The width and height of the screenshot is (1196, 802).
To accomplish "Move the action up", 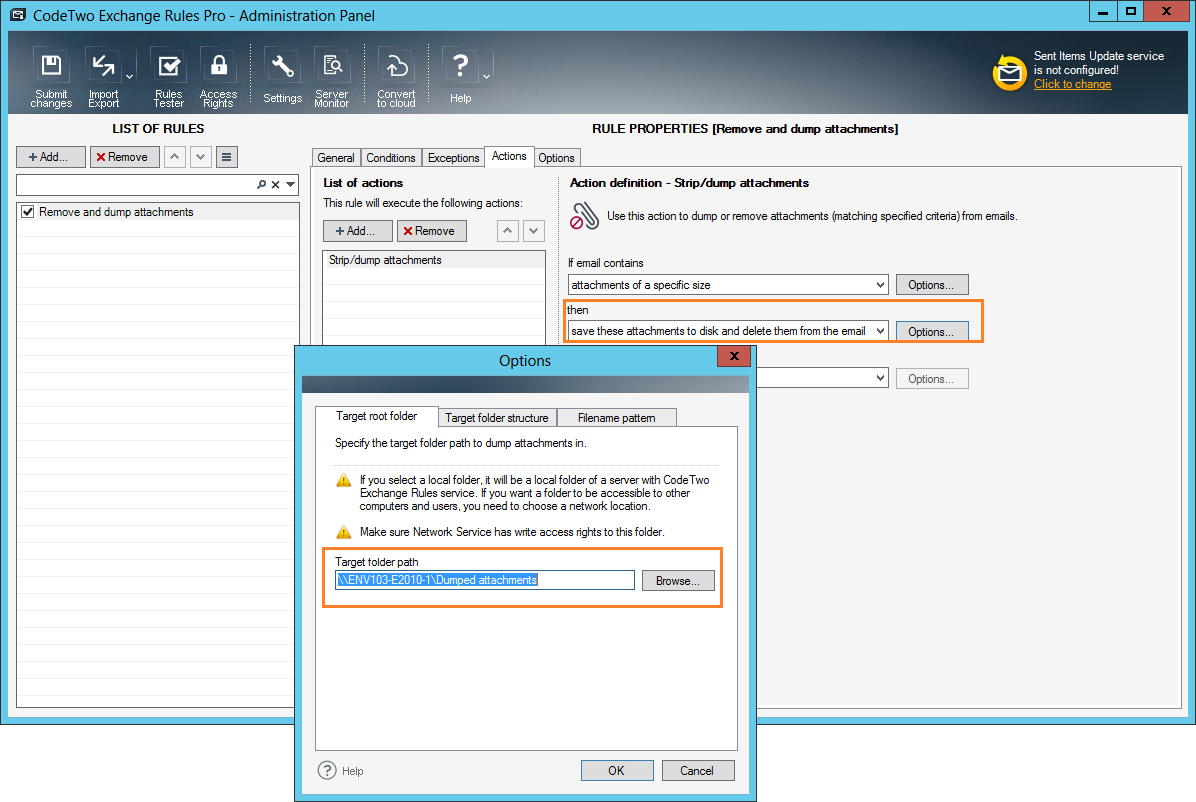I will pos(508,230).
